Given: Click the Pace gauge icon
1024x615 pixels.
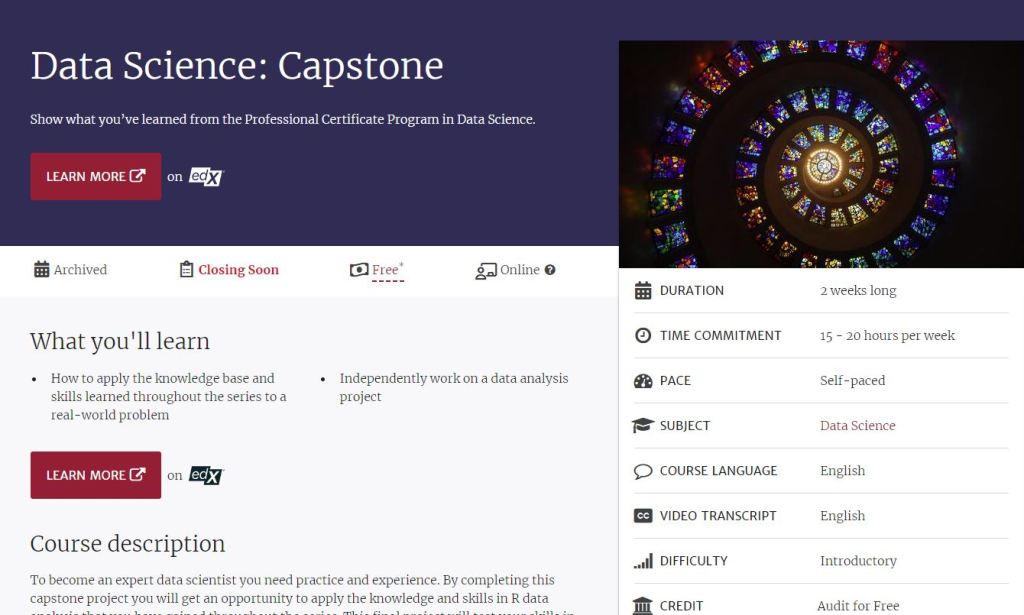Looking at the screenshot, I should click(x=643, y=380).
